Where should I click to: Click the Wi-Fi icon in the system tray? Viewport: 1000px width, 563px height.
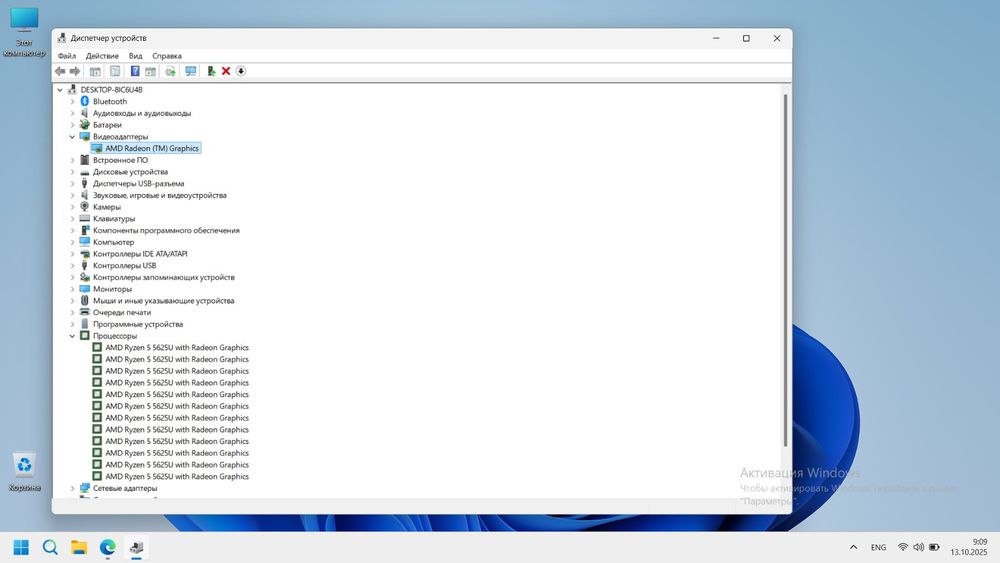(x=902, y=547)
